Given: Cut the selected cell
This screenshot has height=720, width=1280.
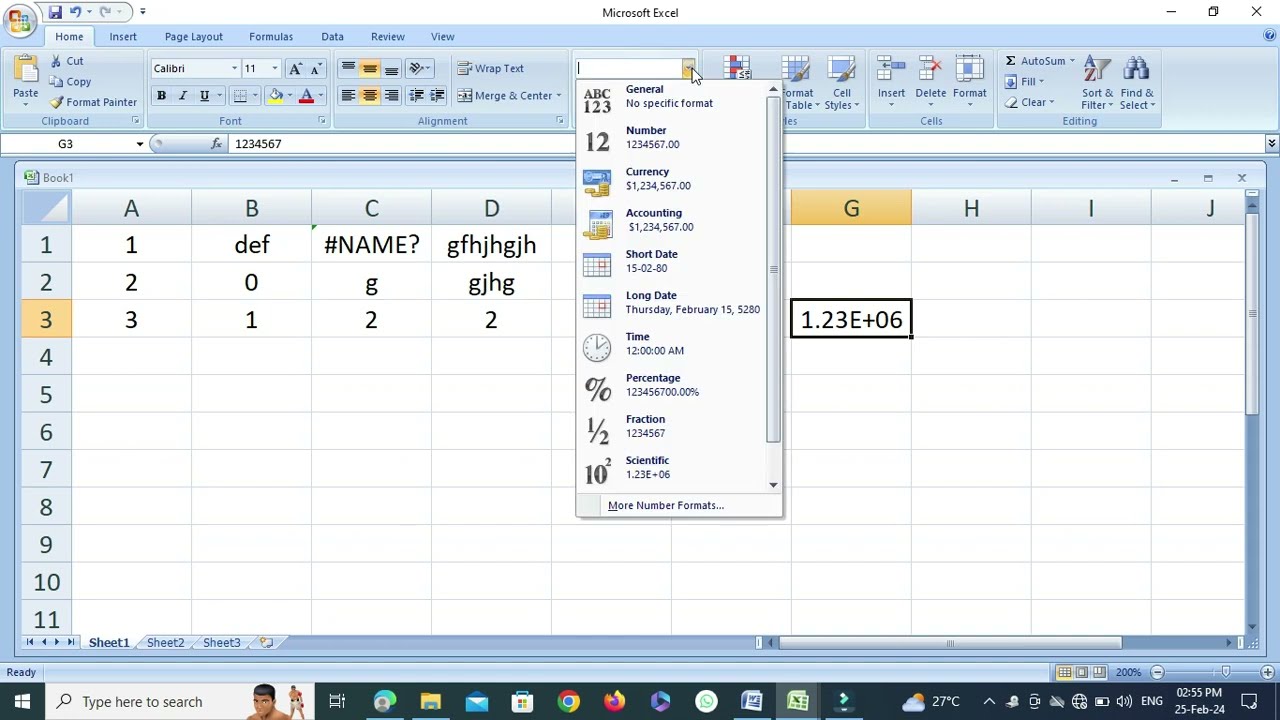Looking at the screenshot, I should coord(66,61).
